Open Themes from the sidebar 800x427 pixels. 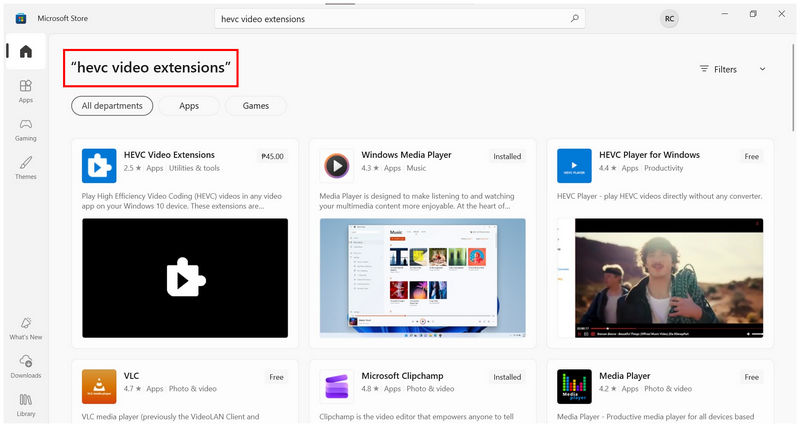pyautogui.click(x=26, y=168)
